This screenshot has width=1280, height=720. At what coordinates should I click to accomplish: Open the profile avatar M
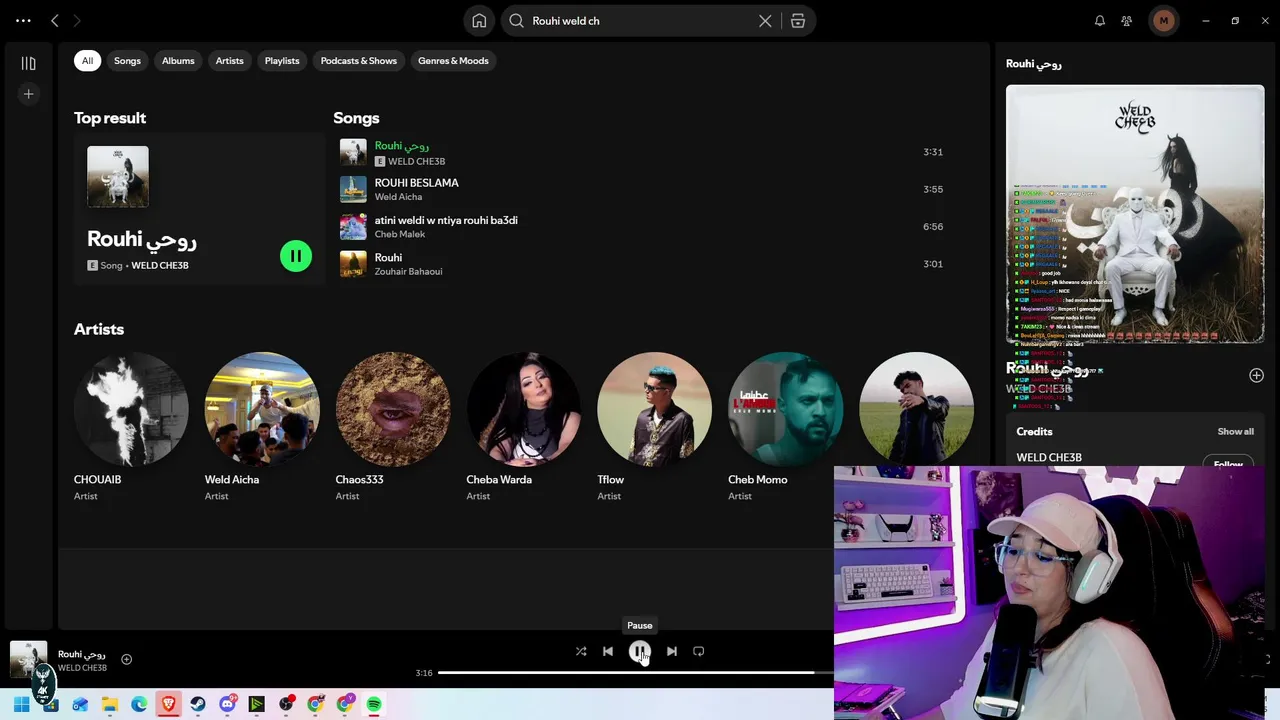click(x=1163, y=21)
